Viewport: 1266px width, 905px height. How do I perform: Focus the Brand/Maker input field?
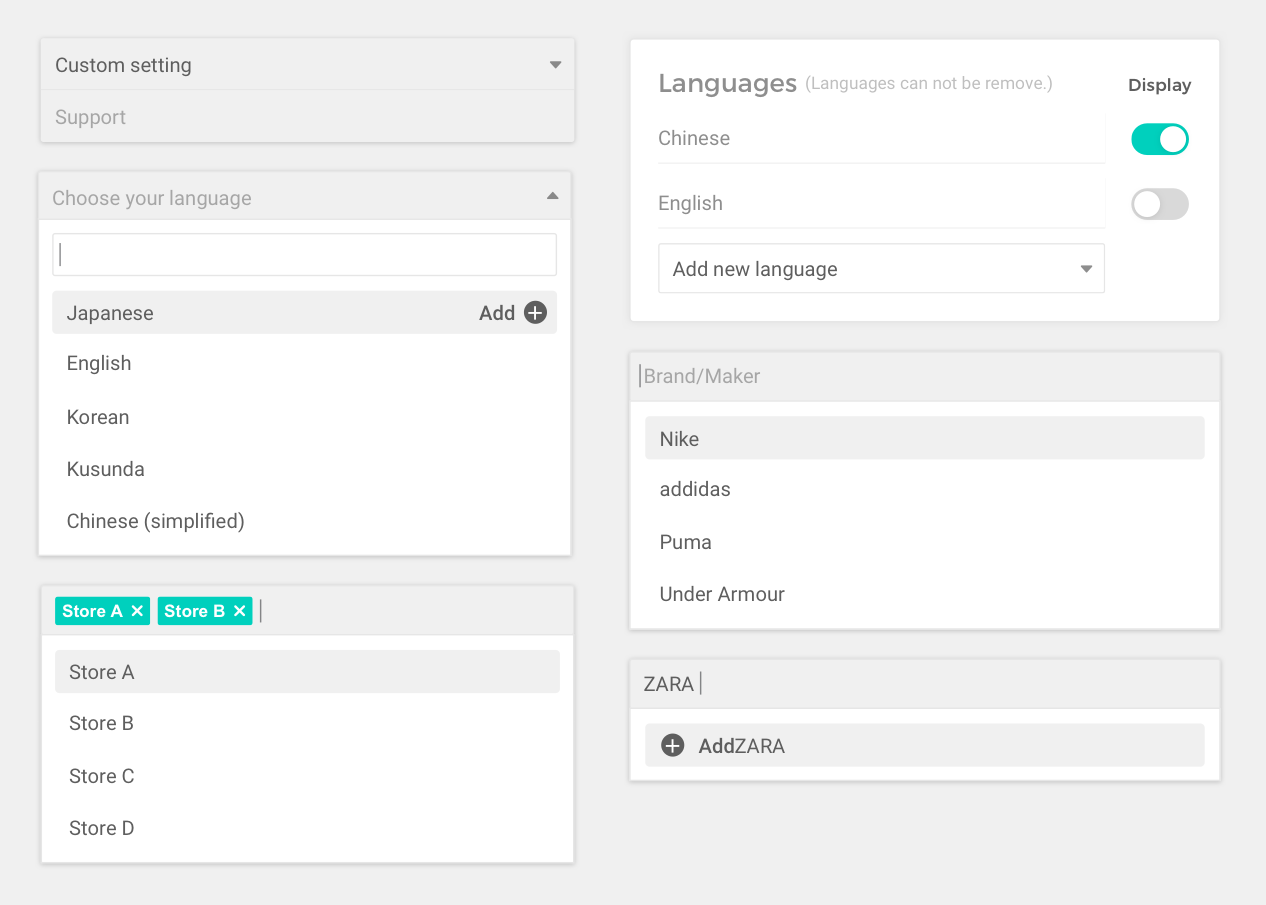(924, 377)
